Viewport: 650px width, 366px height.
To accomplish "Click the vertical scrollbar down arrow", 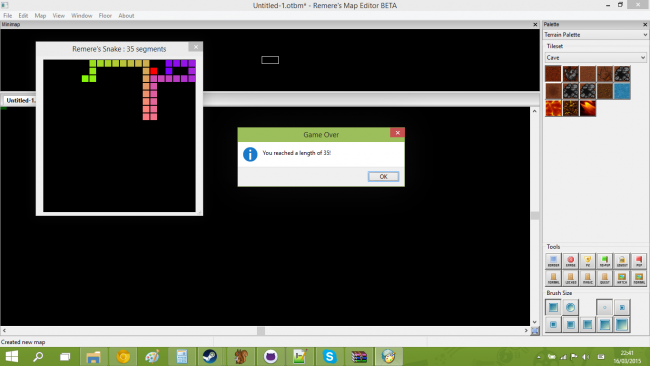I will pyautogui.click(x=535, y=322).
